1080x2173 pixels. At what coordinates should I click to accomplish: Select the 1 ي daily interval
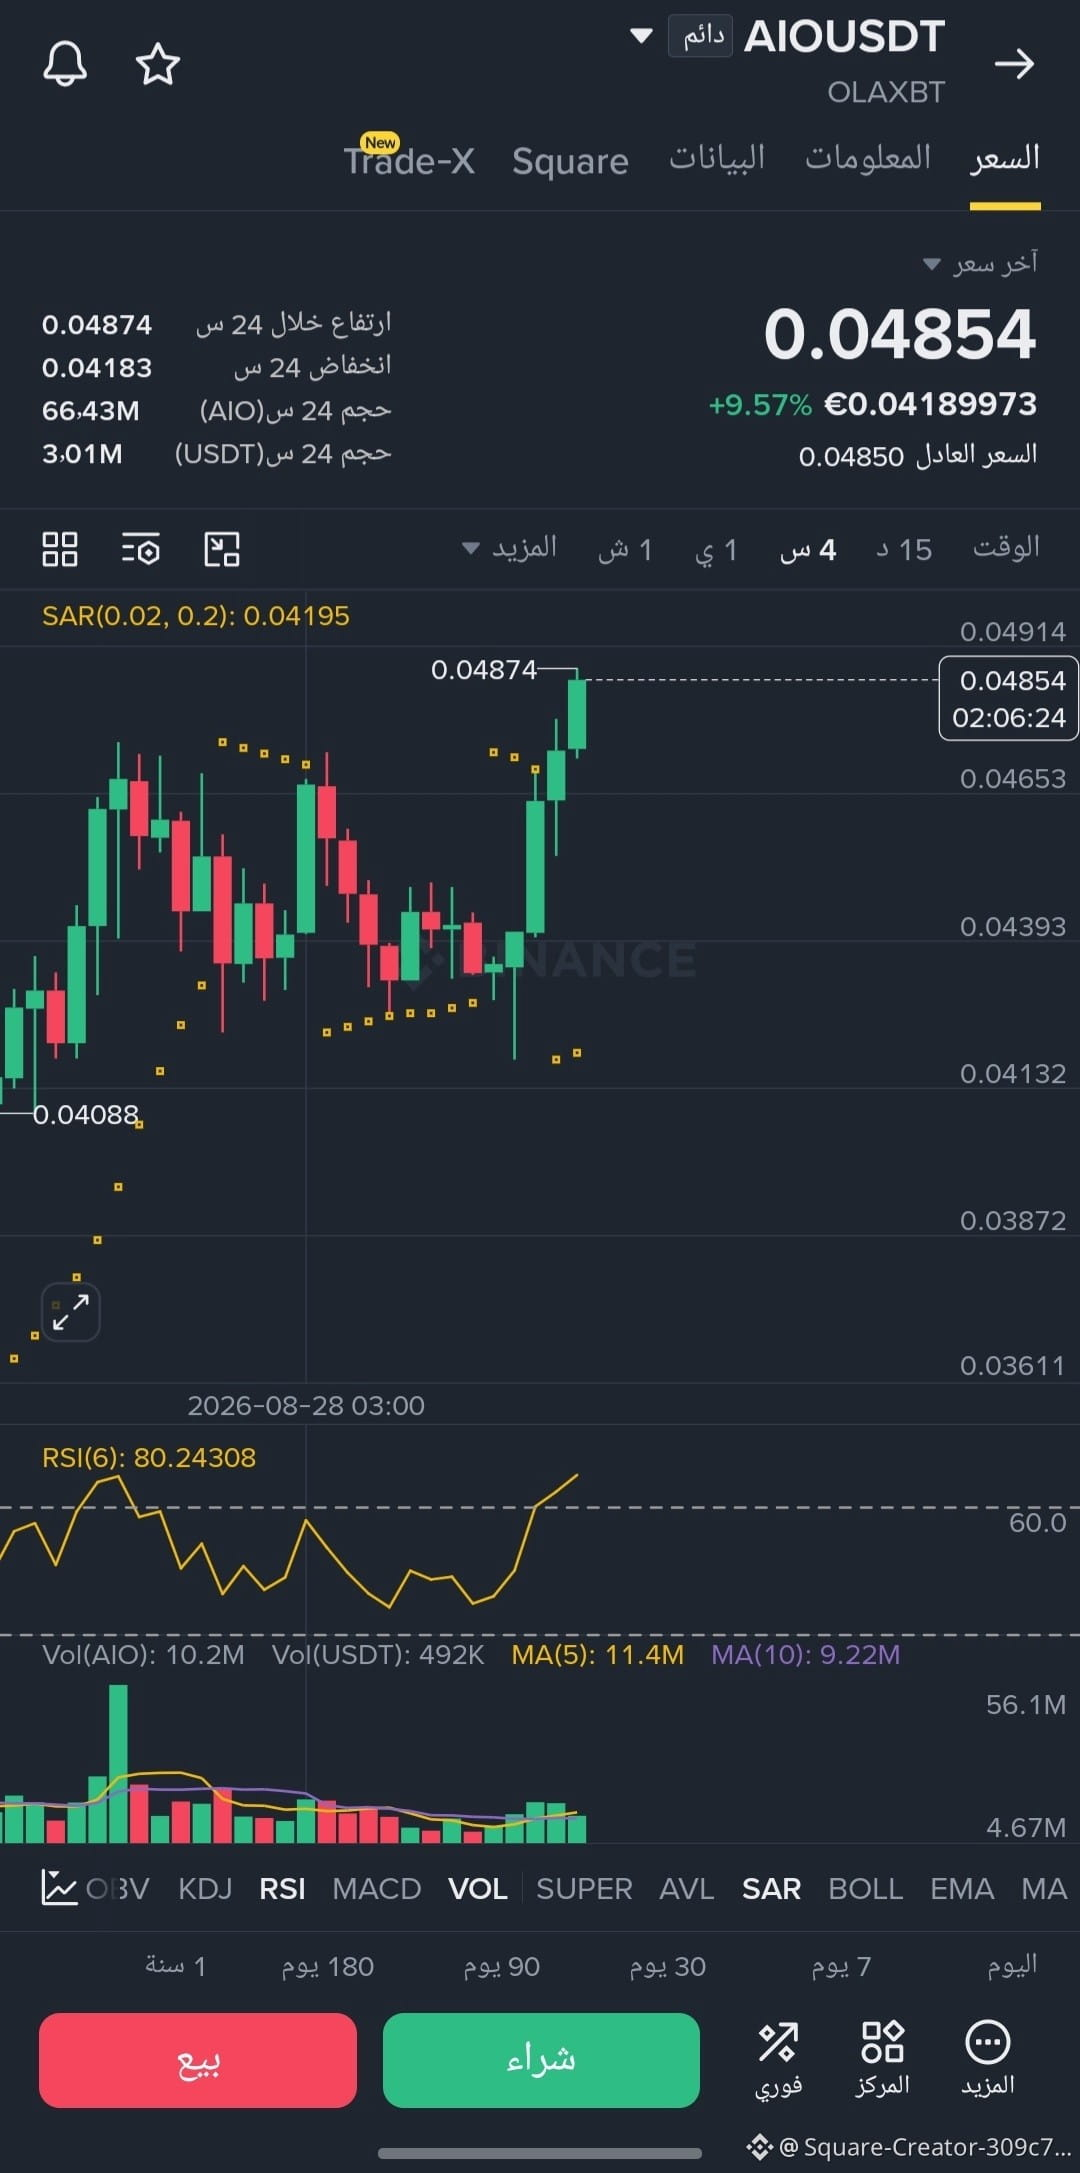(716, 549)
